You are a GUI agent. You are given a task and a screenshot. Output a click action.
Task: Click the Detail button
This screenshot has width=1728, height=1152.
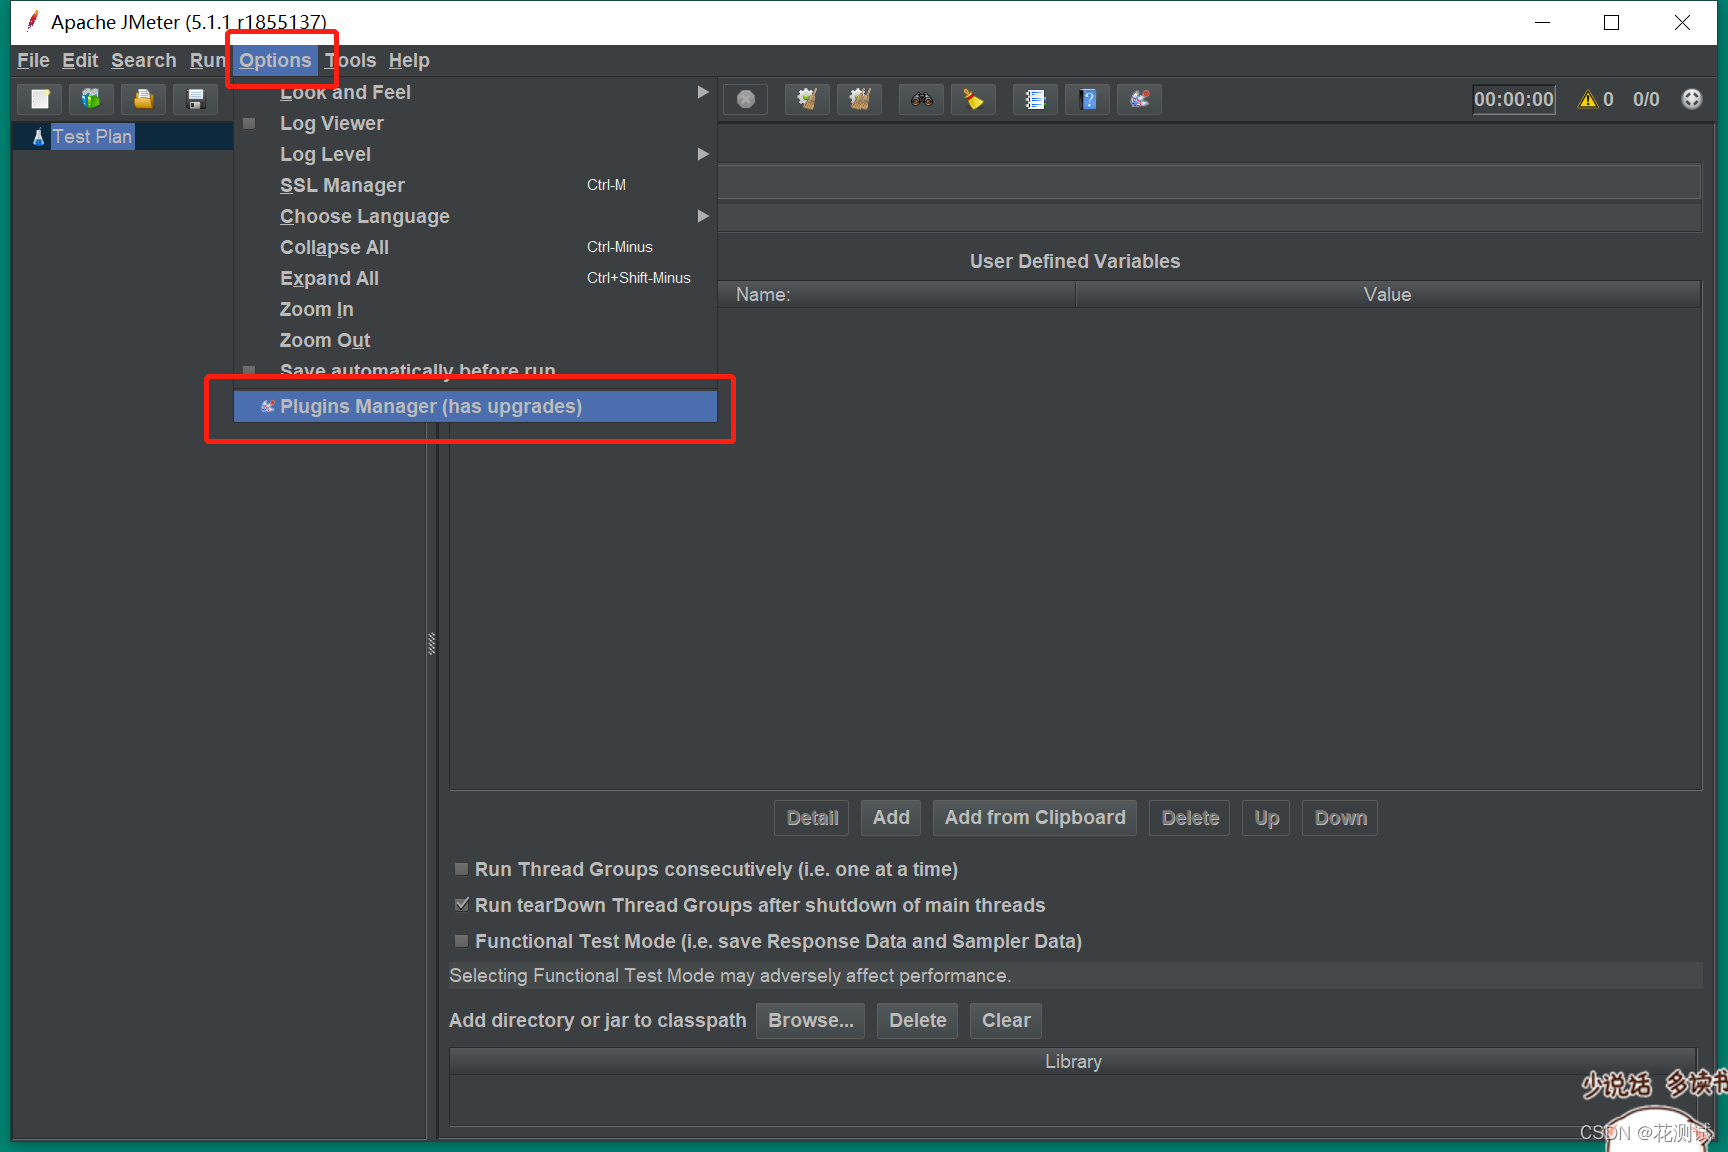click(x=812, y=818)
